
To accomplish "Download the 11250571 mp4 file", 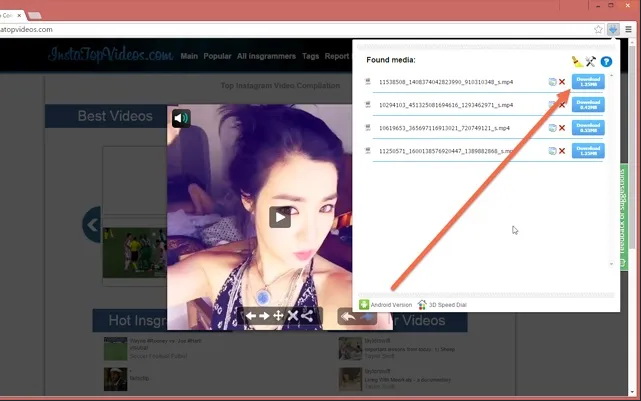I will (588, 151).
